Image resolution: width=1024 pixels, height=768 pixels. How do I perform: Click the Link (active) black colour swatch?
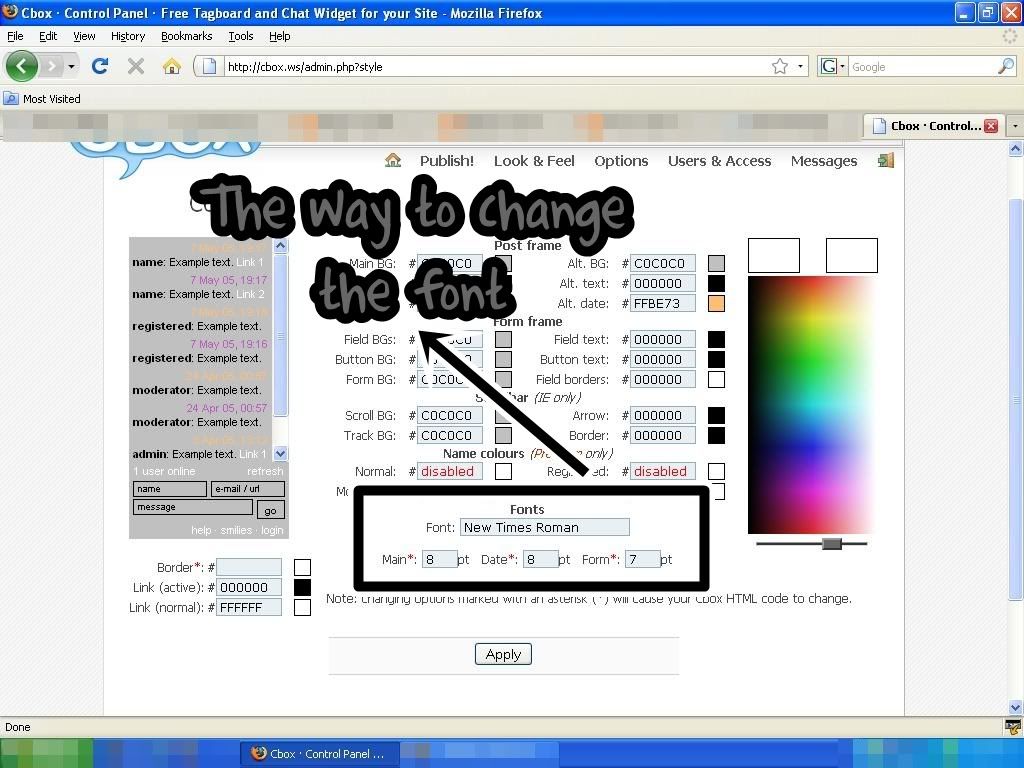coord(302,587)
